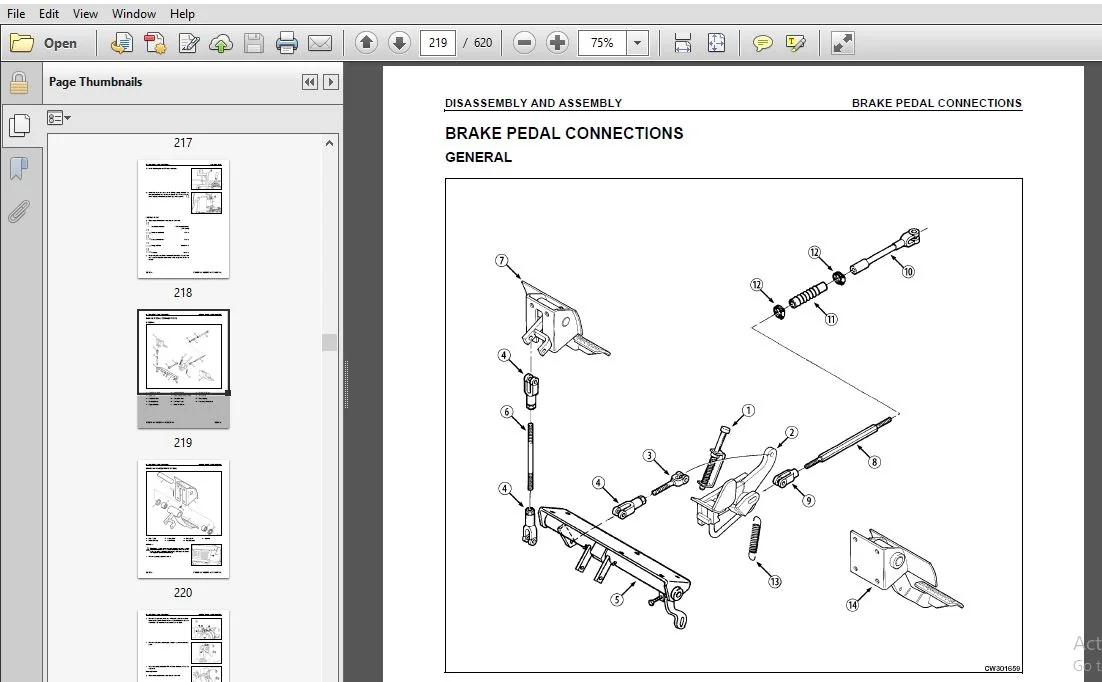
Task: Click the zoom percentage field showing 75%
Action: coord(602,43)
